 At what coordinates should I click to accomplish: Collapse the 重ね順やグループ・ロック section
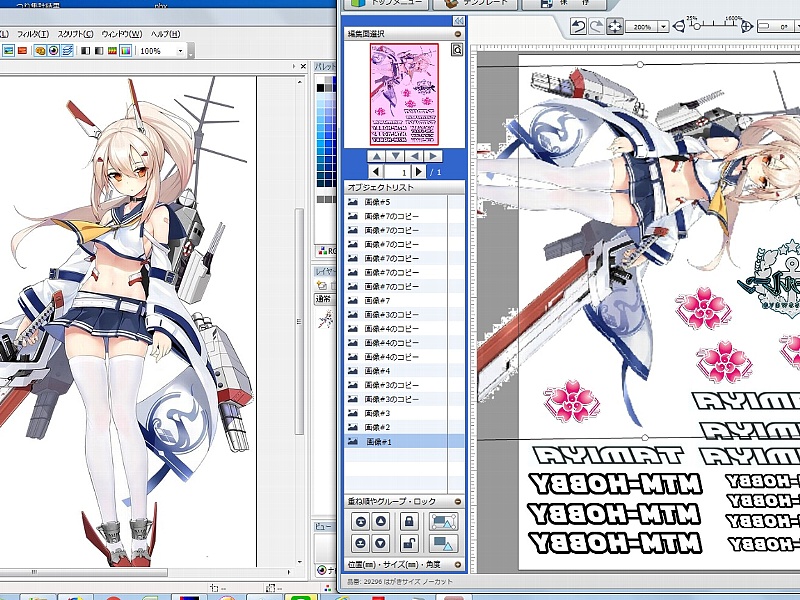tap(458, 502)
